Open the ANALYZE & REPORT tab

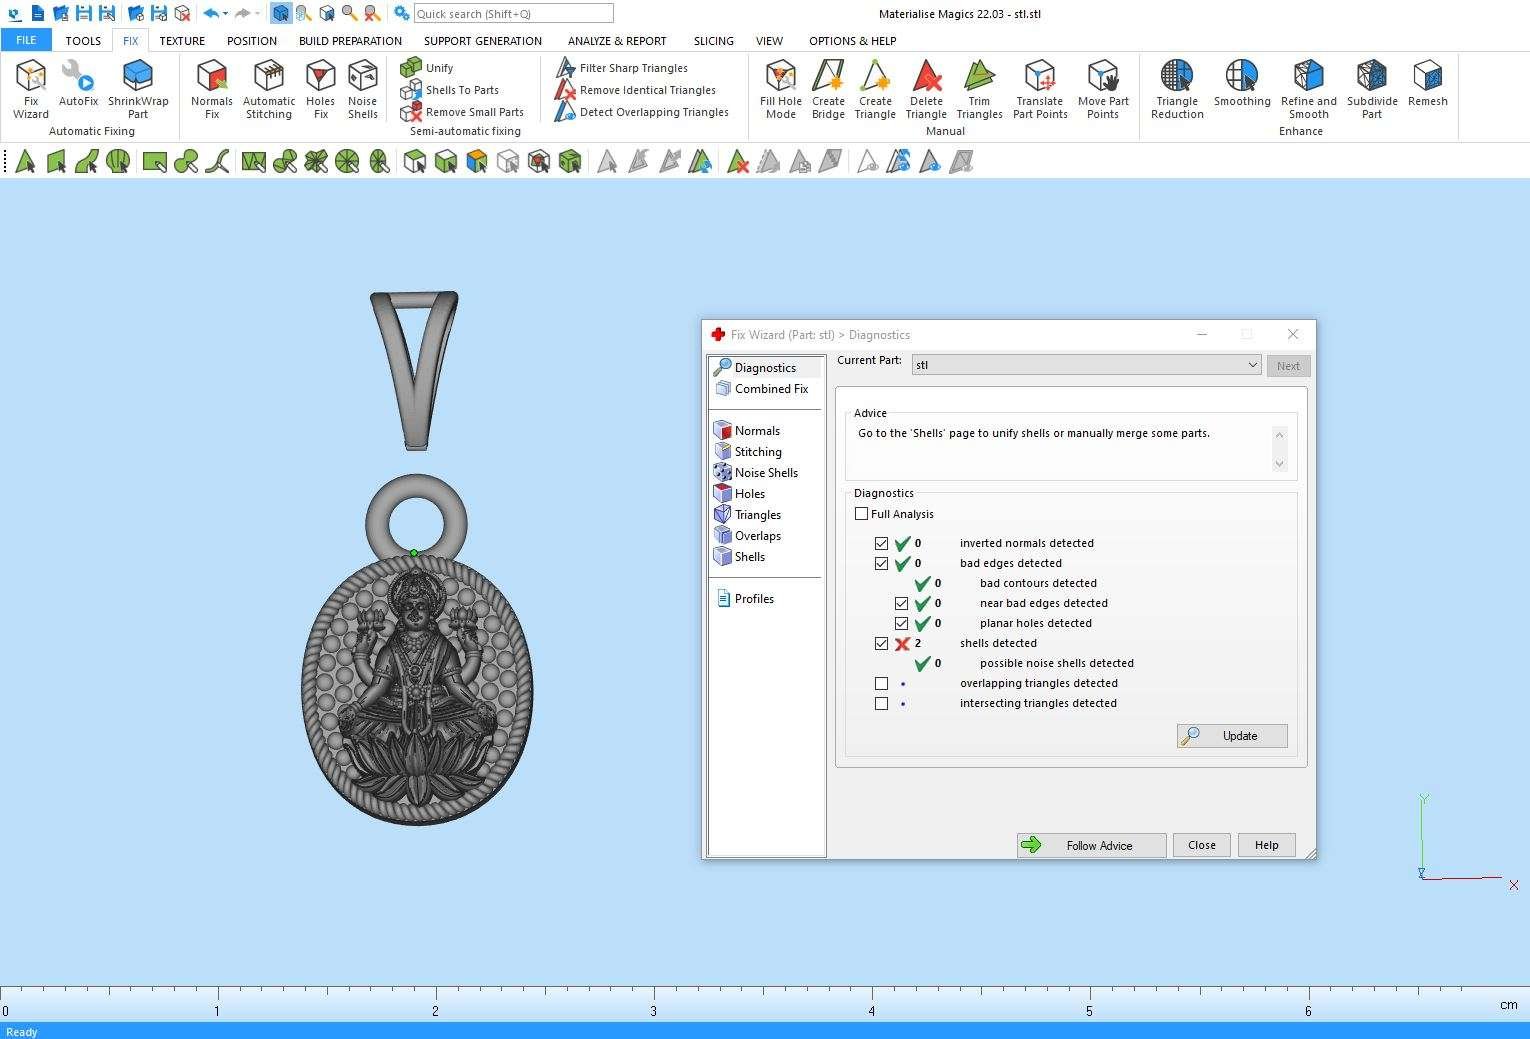(616, 41)
